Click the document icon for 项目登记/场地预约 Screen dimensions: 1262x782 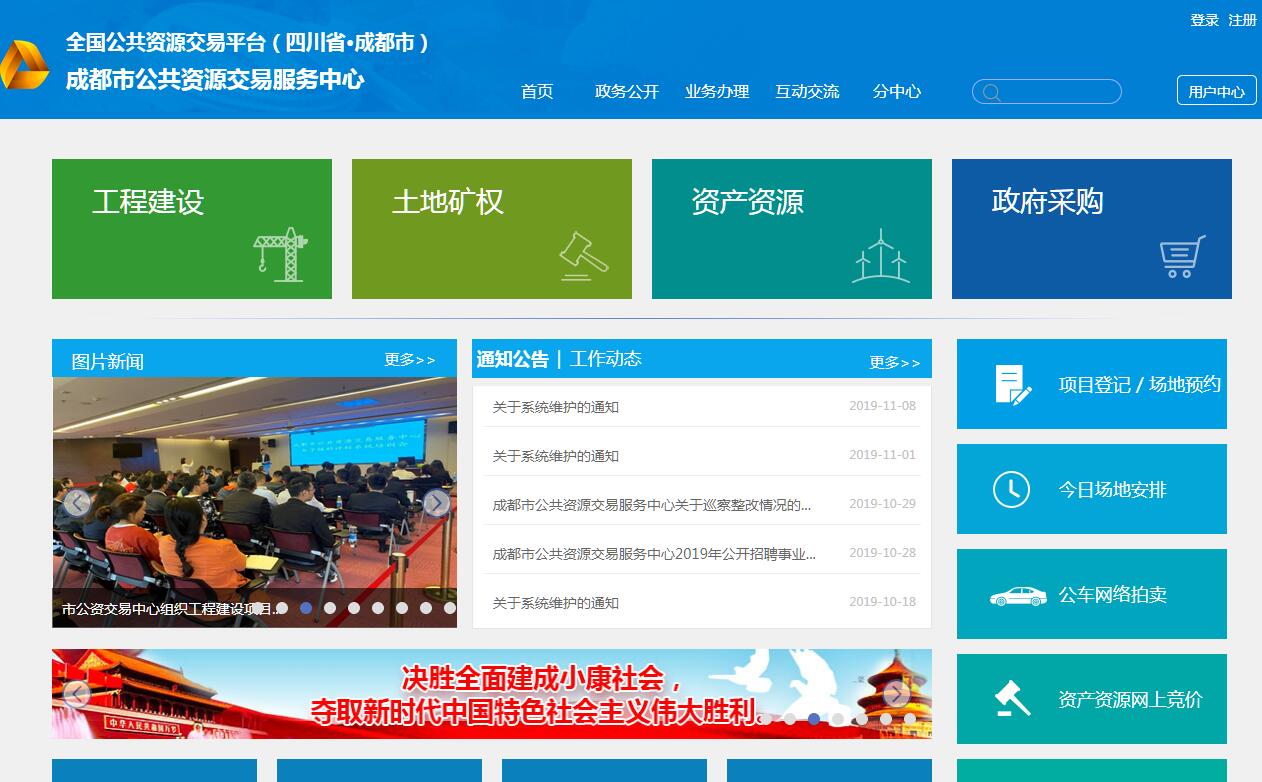pyautogui.click(x=1012, y=384)
